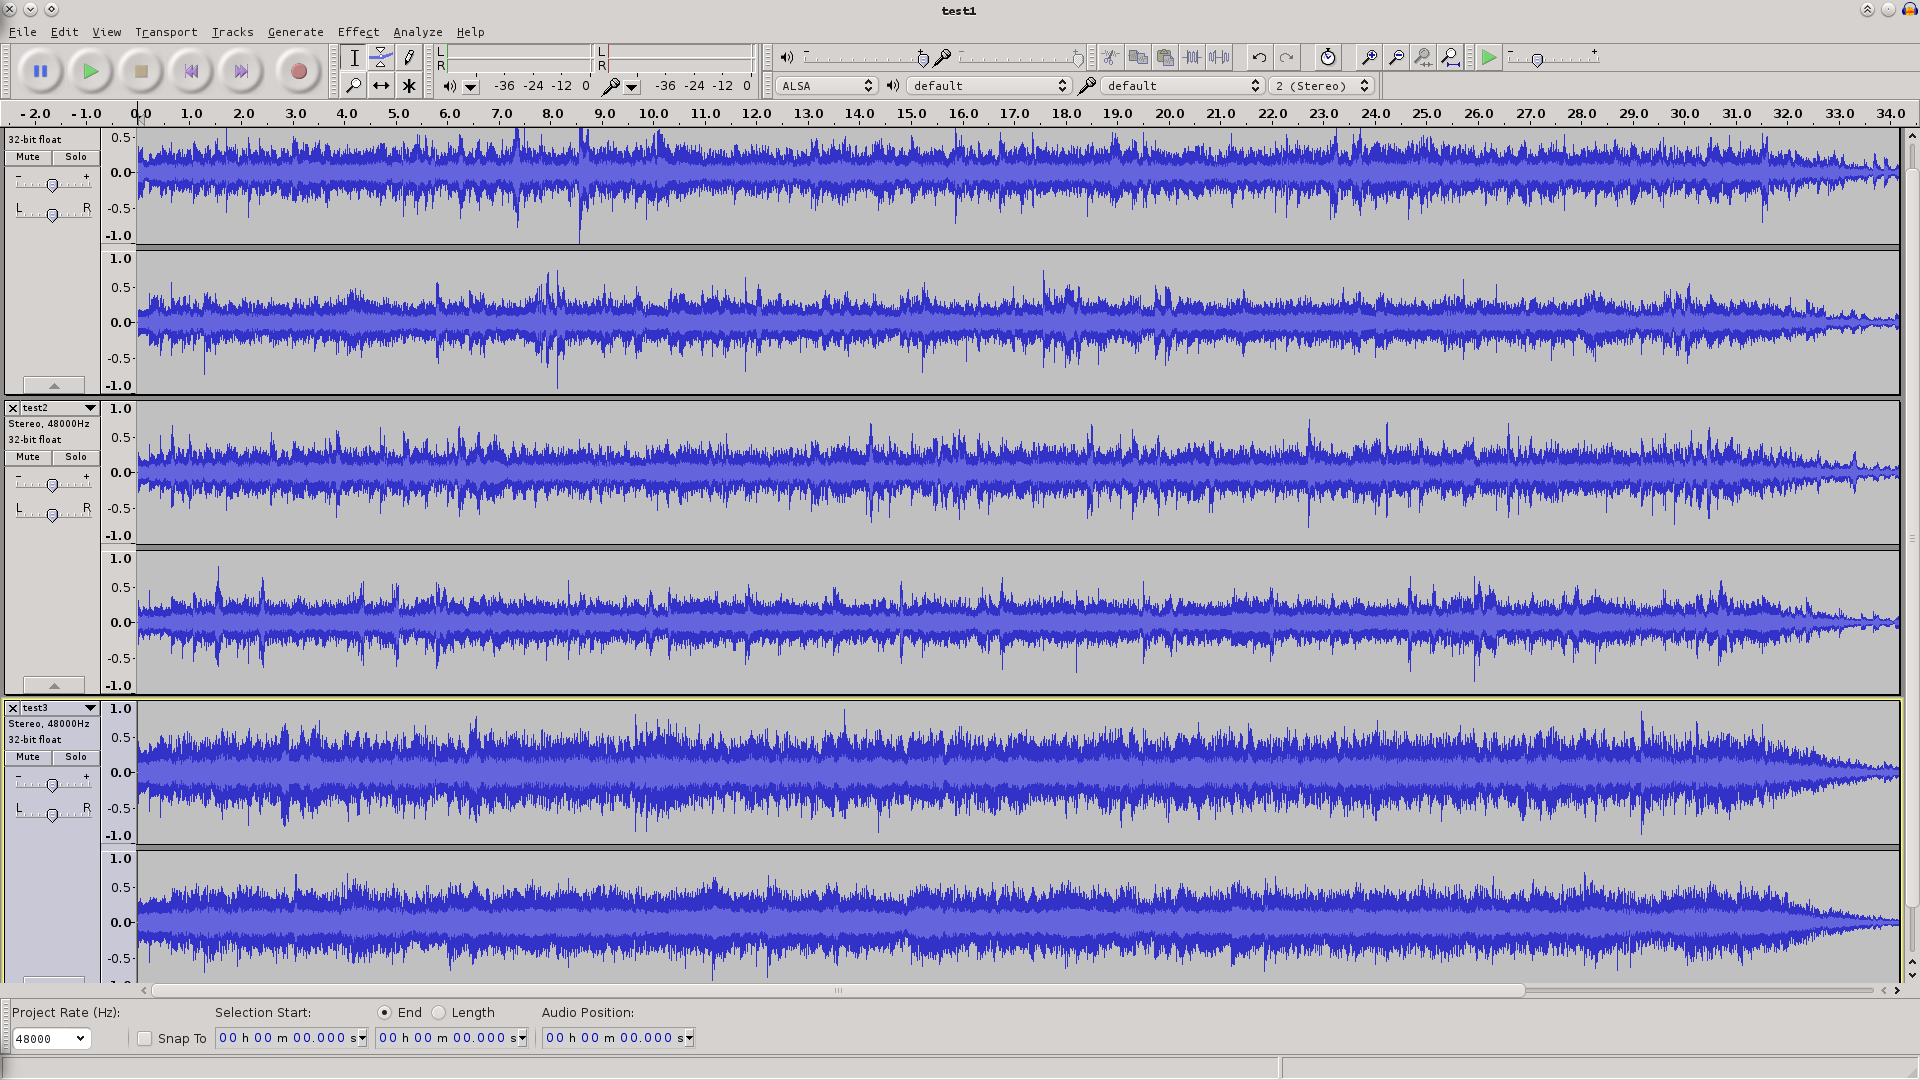
Task: Open the Generate menu
Action: [x=295, y=32]
